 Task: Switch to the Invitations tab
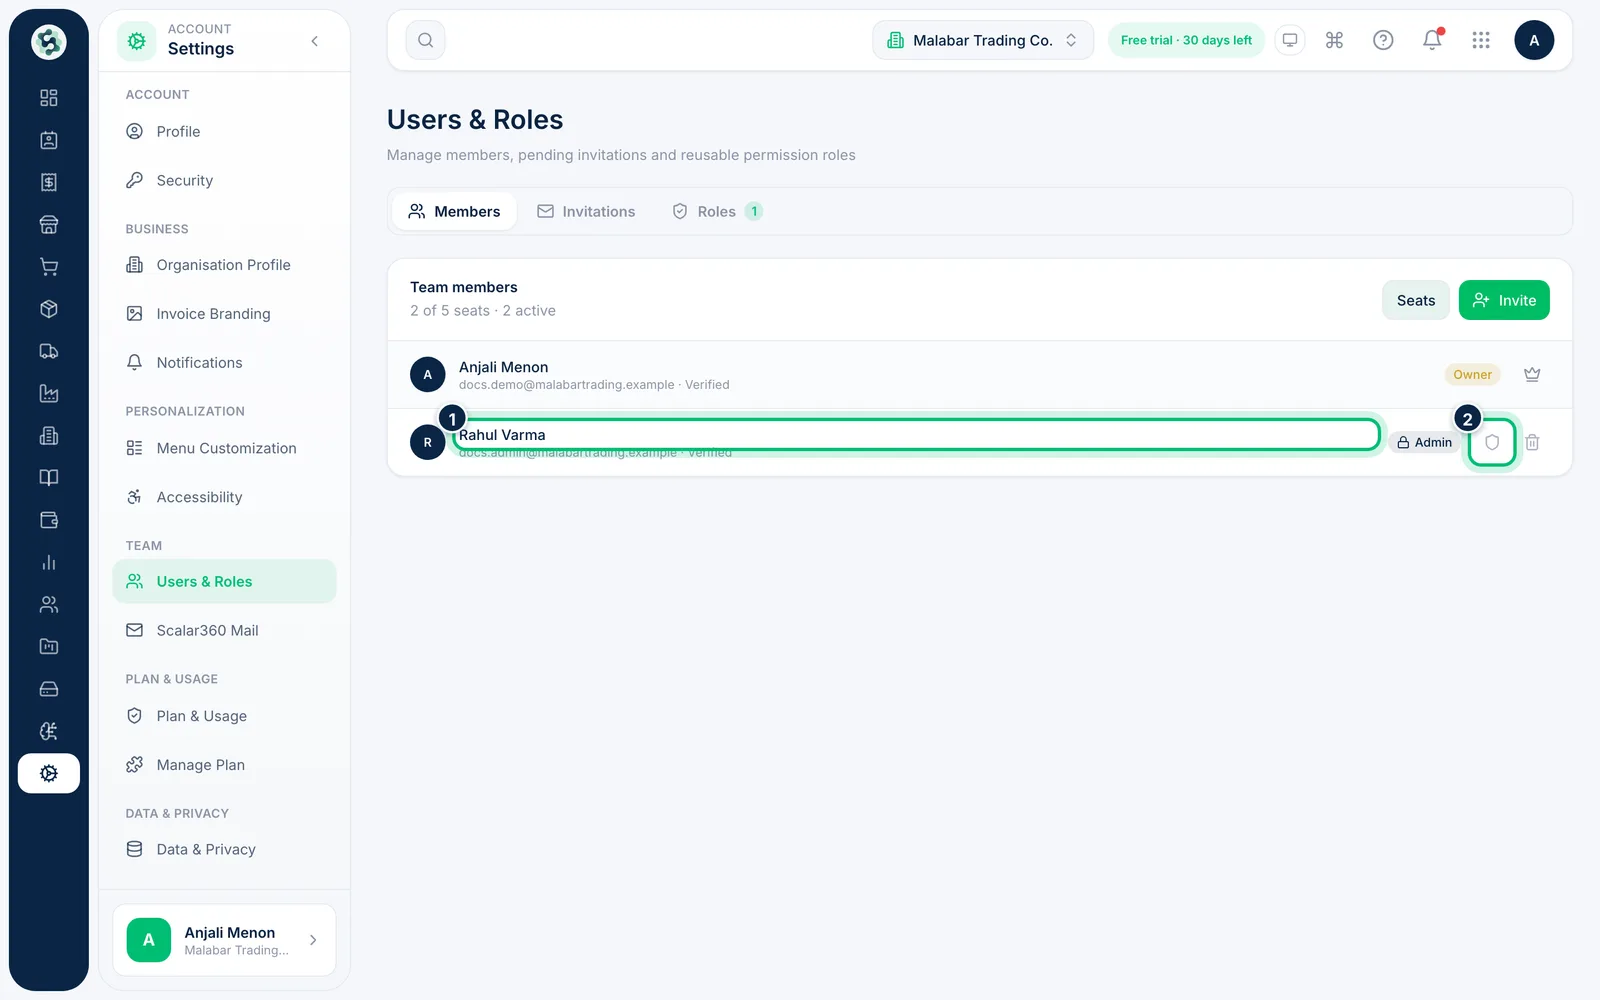point(586,212)
